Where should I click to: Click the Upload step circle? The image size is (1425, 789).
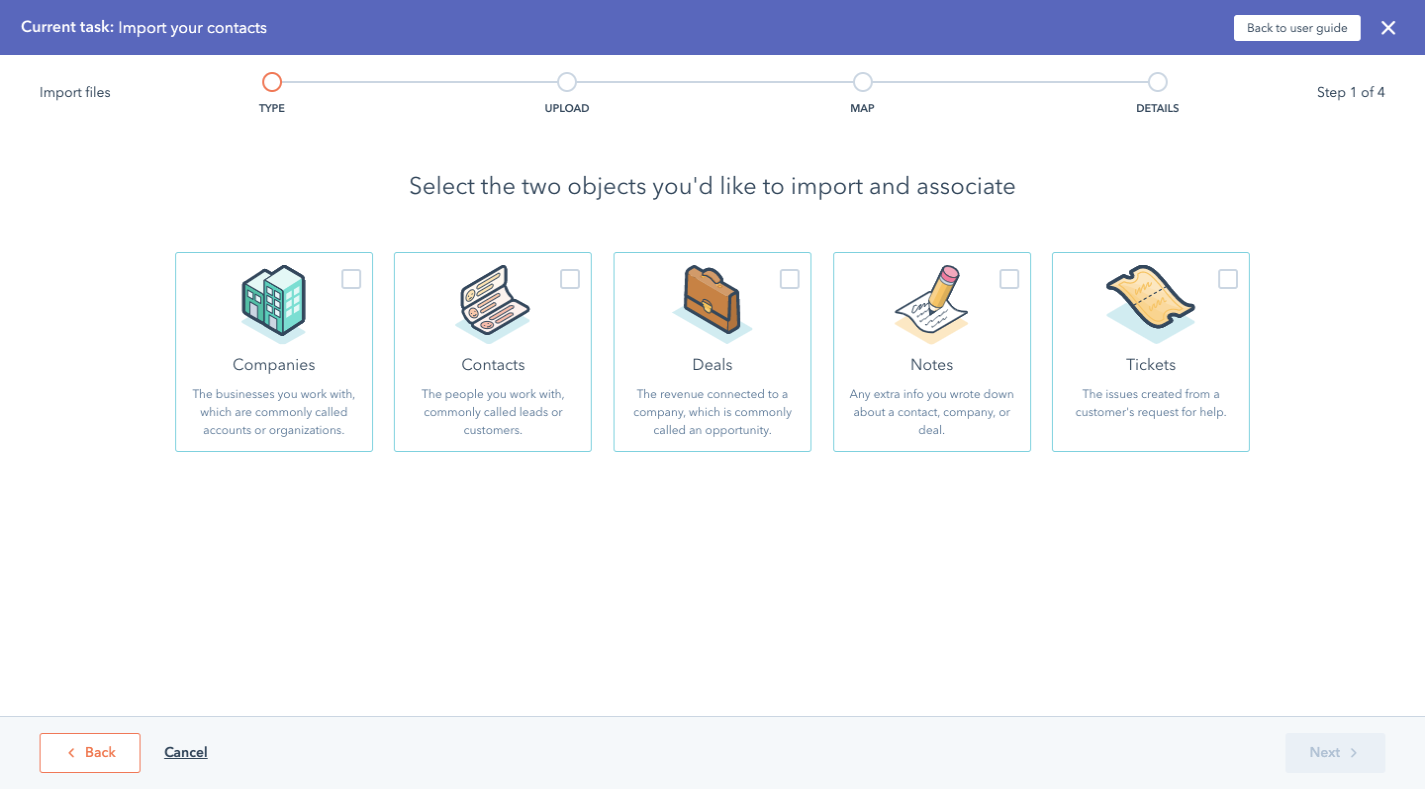tap(567, 82)
